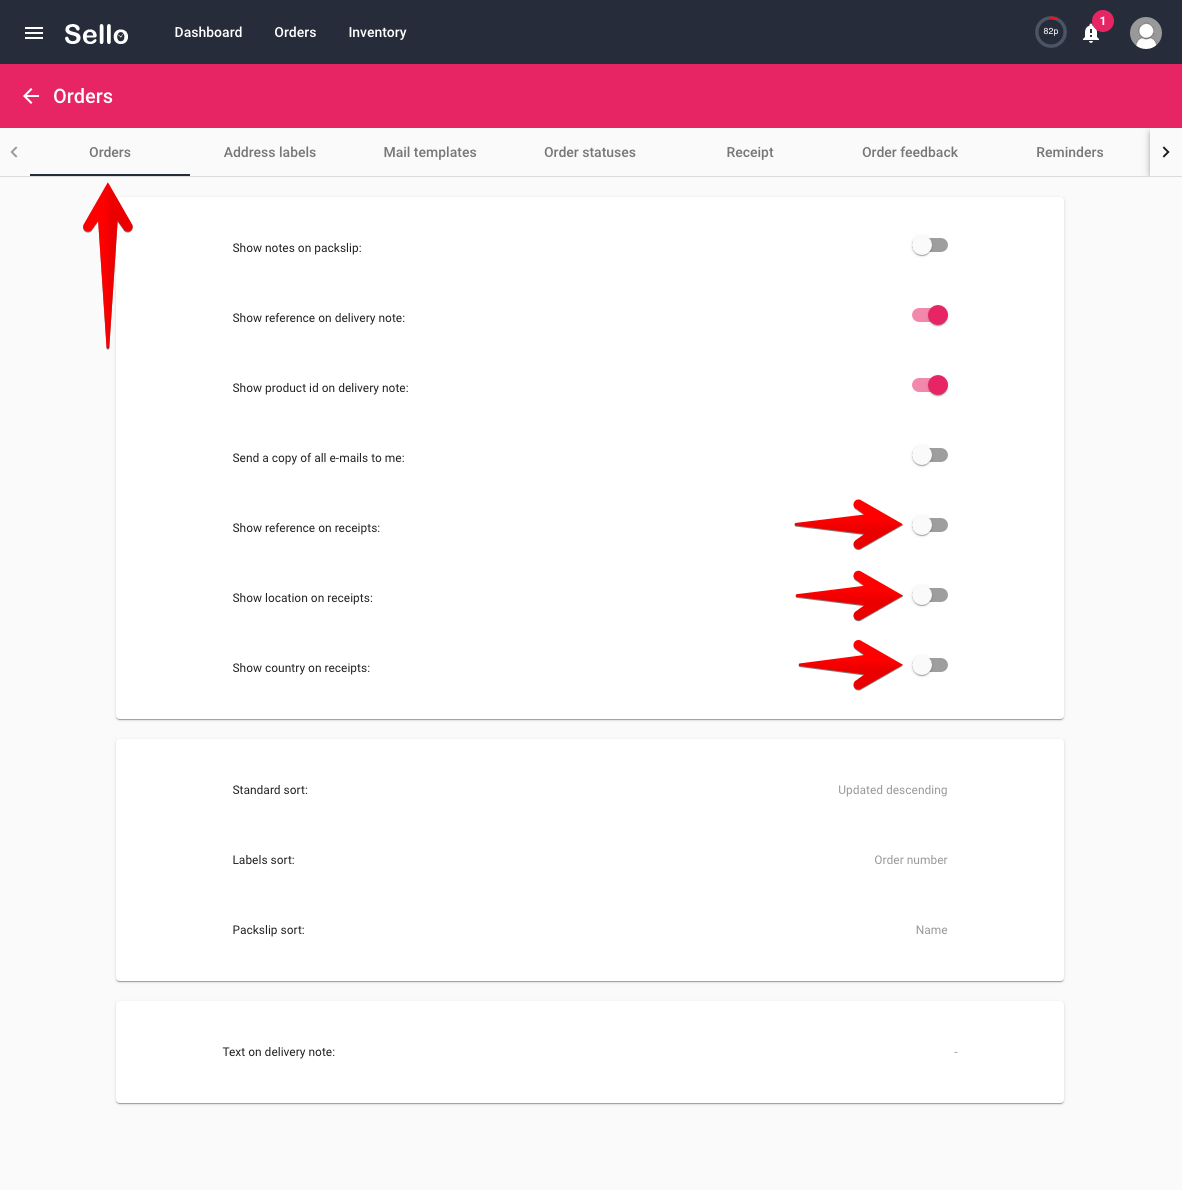Click the 'Show reference on receipts:' label
This screenshot has height=1190, width=1182.
(x=306, y=528)
